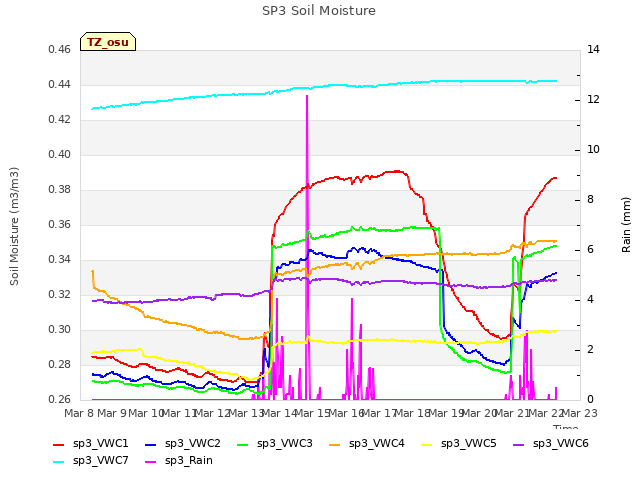Click the green sp3_VWC3 legend color marker
This screenshot has width=640, height=480.
tap(243, 445)
